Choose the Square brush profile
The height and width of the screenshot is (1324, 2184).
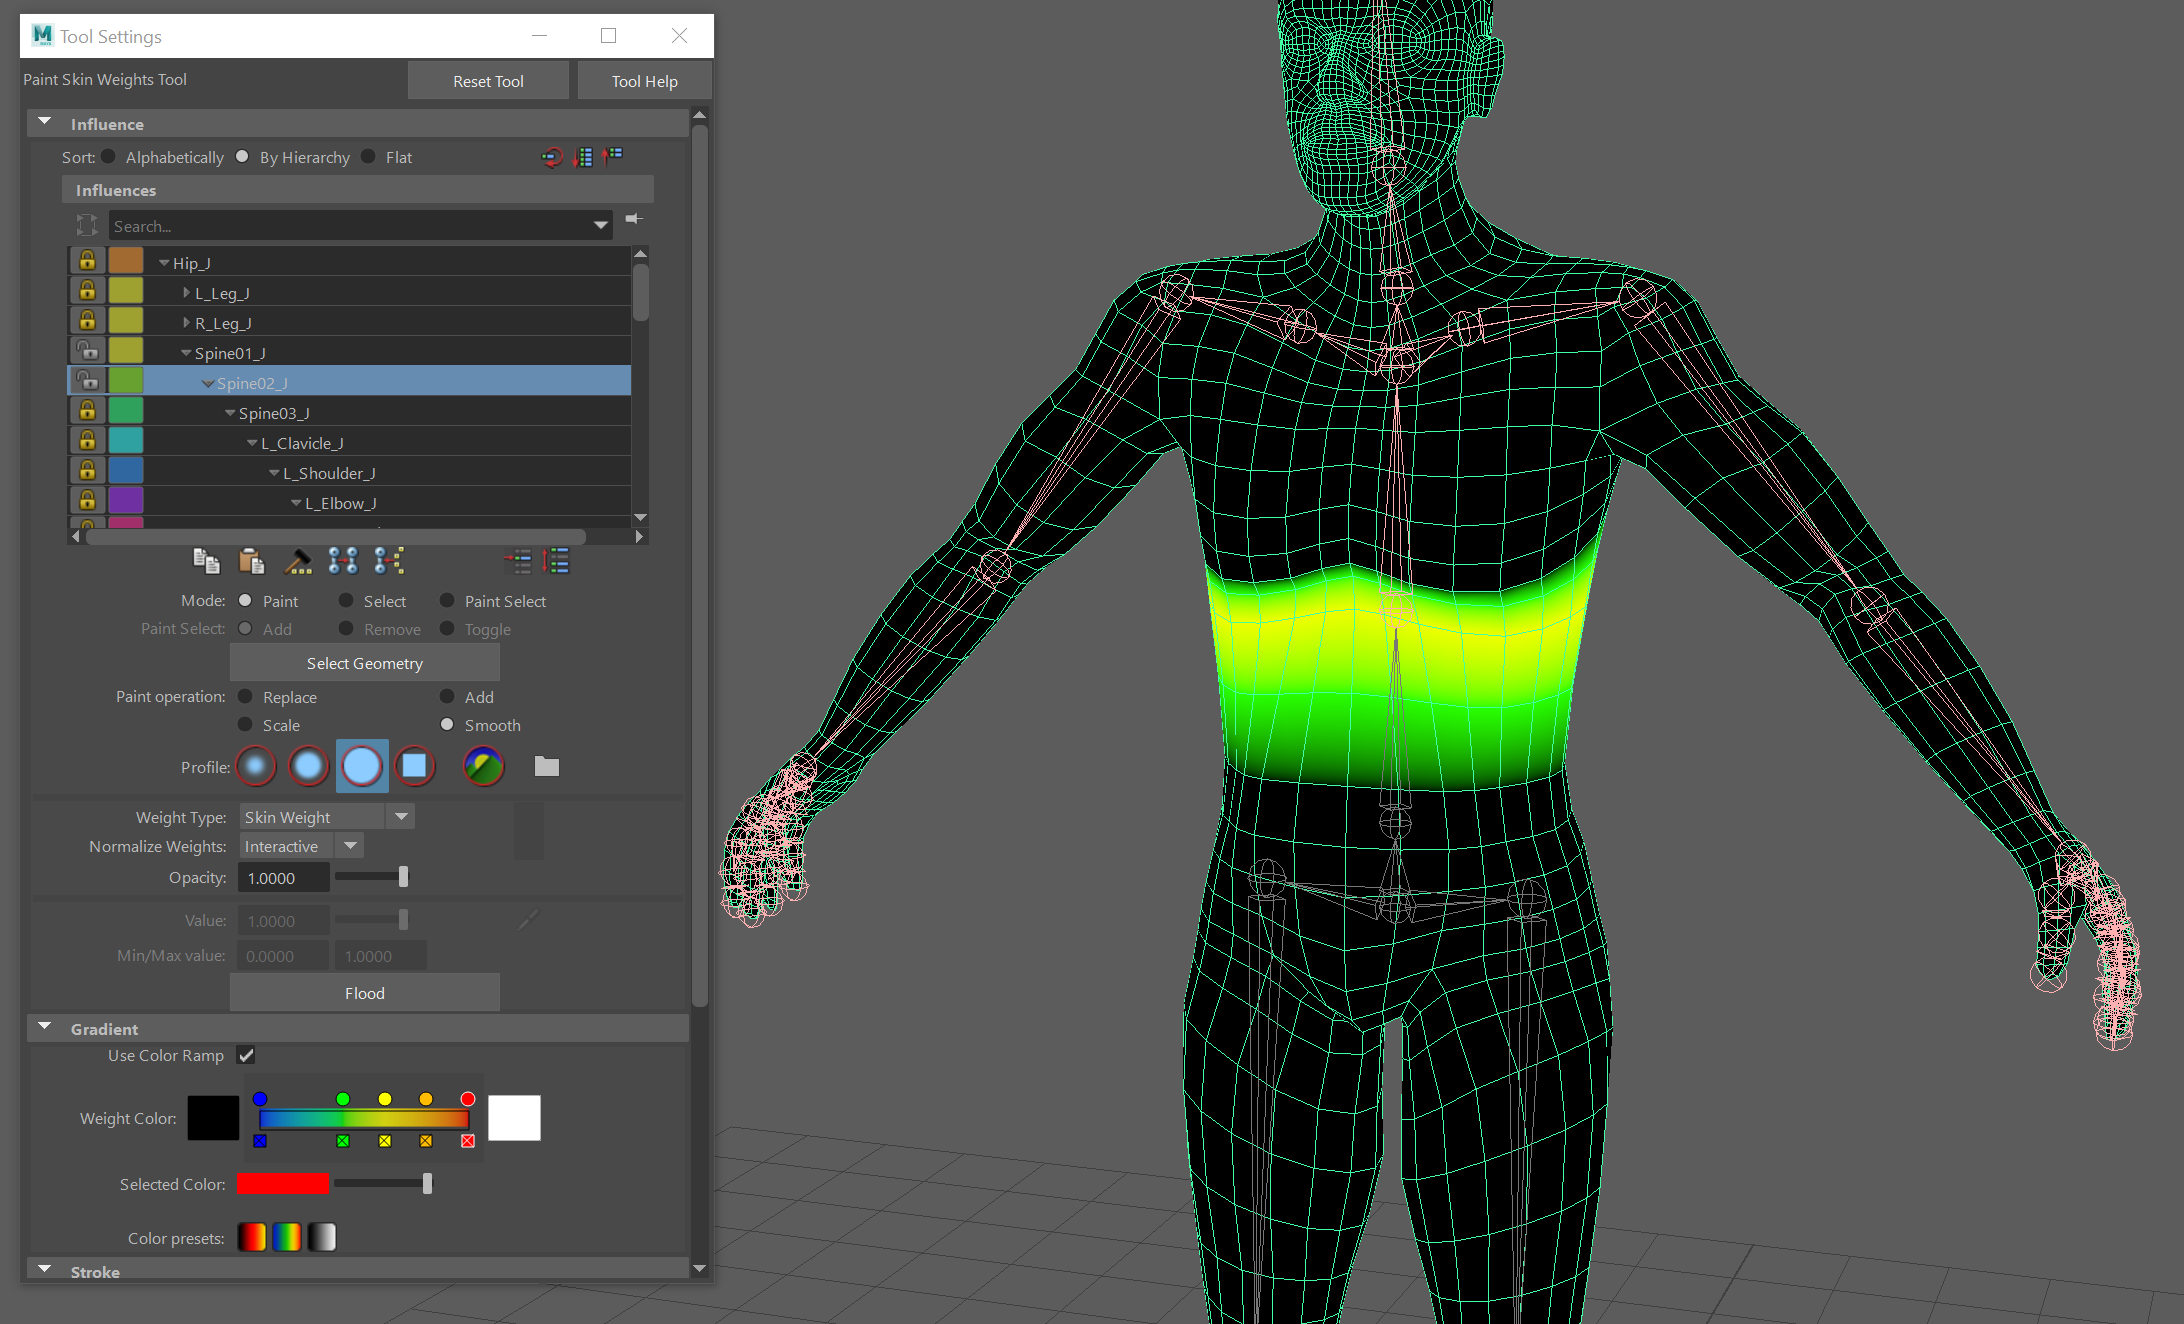(x=414, y=767)
